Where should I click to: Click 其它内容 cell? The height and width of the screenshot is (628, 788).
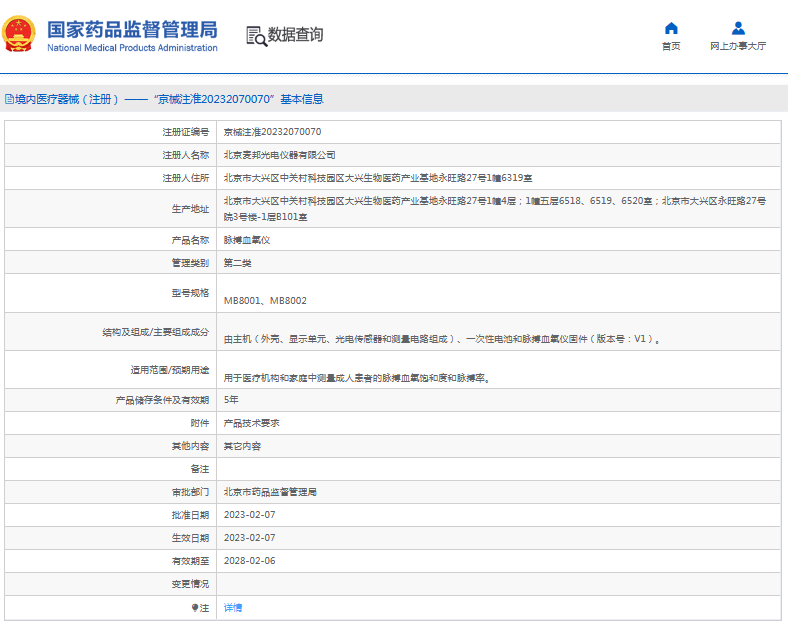242,446
